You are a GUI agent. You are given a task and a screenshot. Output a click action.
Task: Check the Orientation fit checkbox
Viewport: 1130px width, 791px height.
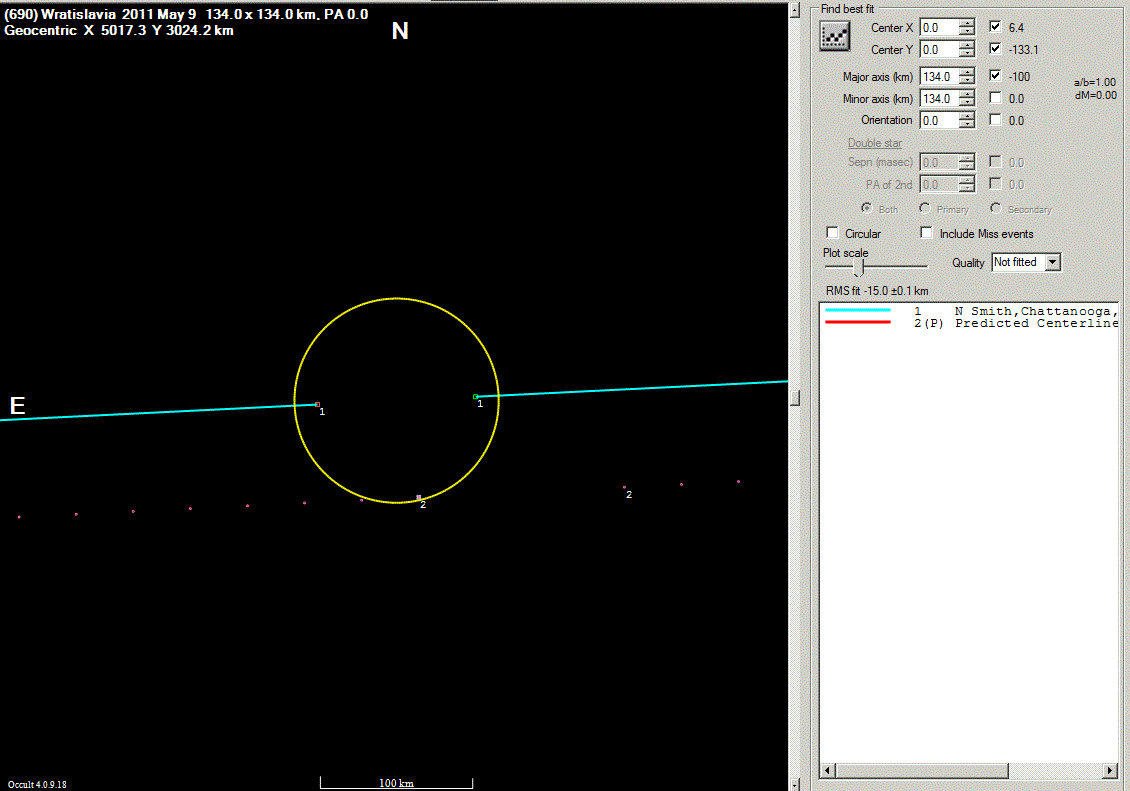point(995,120)
